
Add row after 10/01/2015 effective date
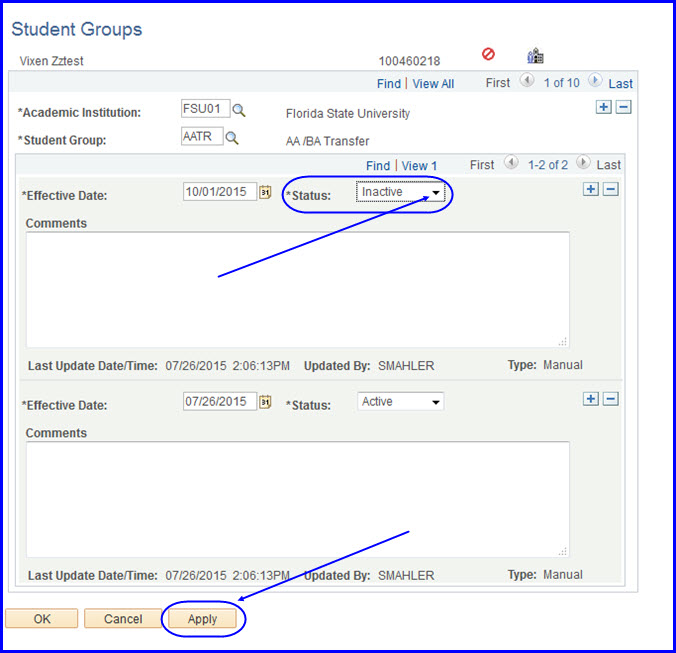(x=591, y=189)
